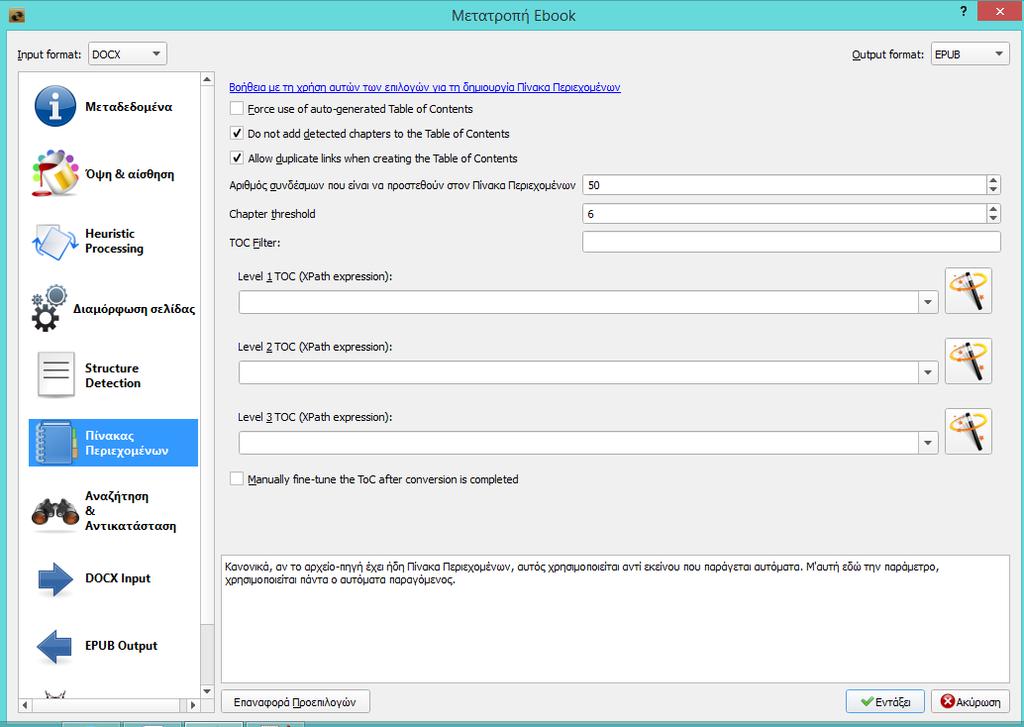Open the Output format dropdown
The width and height of the screenshot is (1024, 727).
pos(970,54)
